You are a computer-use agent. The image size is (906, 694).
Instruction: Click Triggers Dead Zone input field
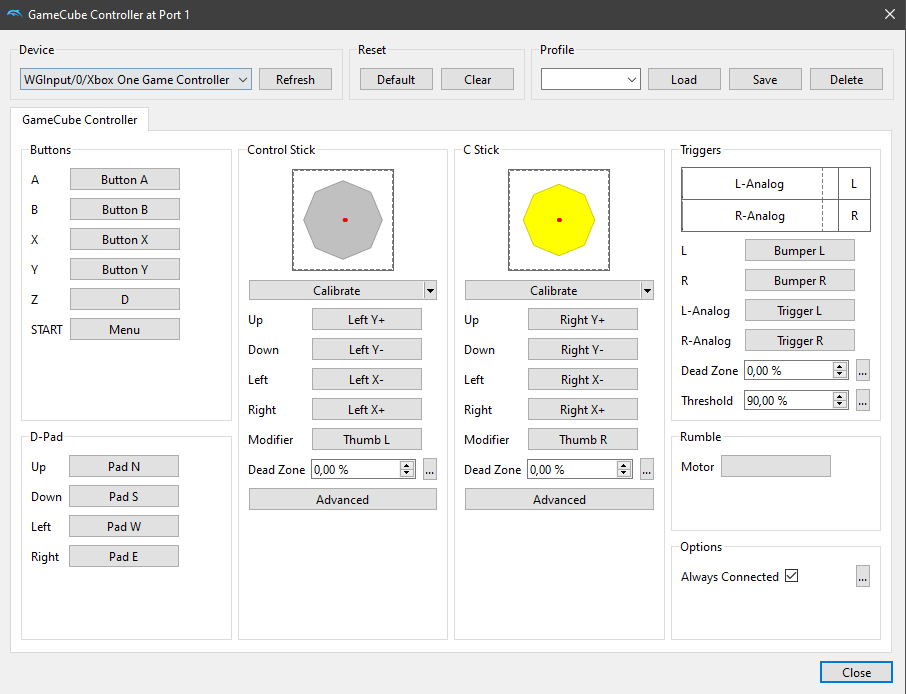click(788, 370)
